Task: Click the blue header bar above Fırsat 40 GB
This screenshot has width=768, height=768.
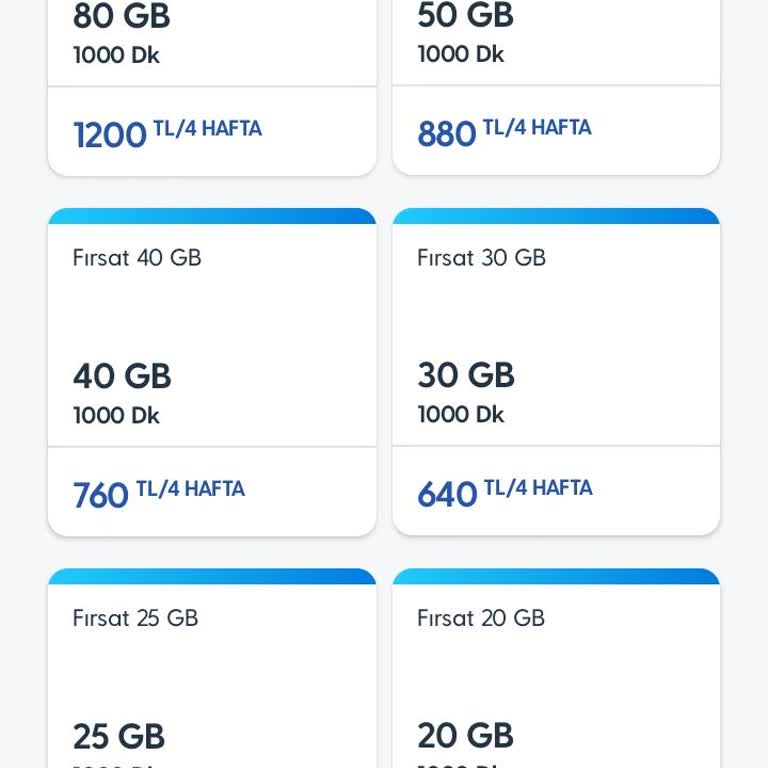Action: tap(212, 216)
